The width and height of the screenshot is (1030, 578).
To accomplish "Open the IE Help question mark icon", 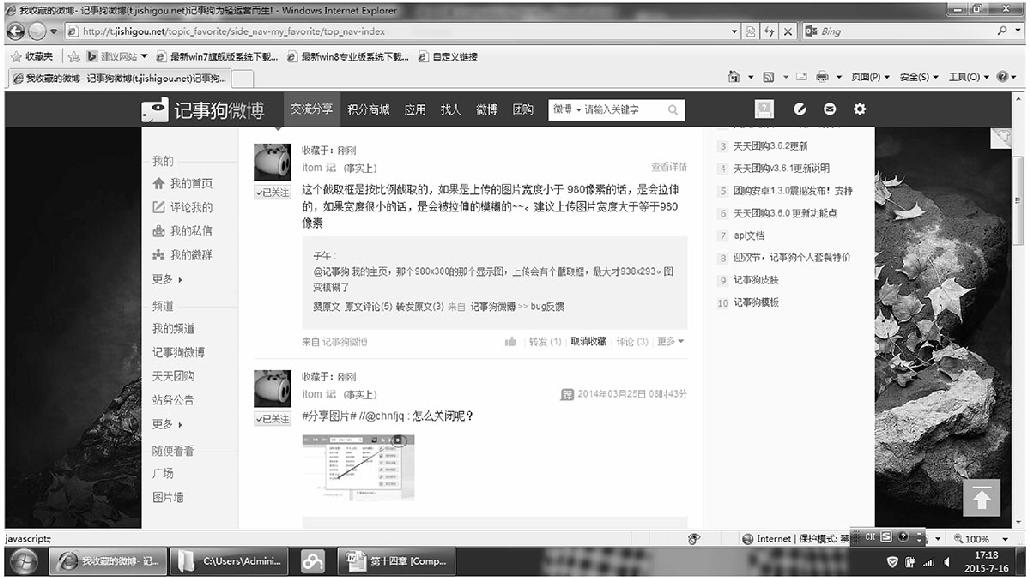I will click(1002, 77).
